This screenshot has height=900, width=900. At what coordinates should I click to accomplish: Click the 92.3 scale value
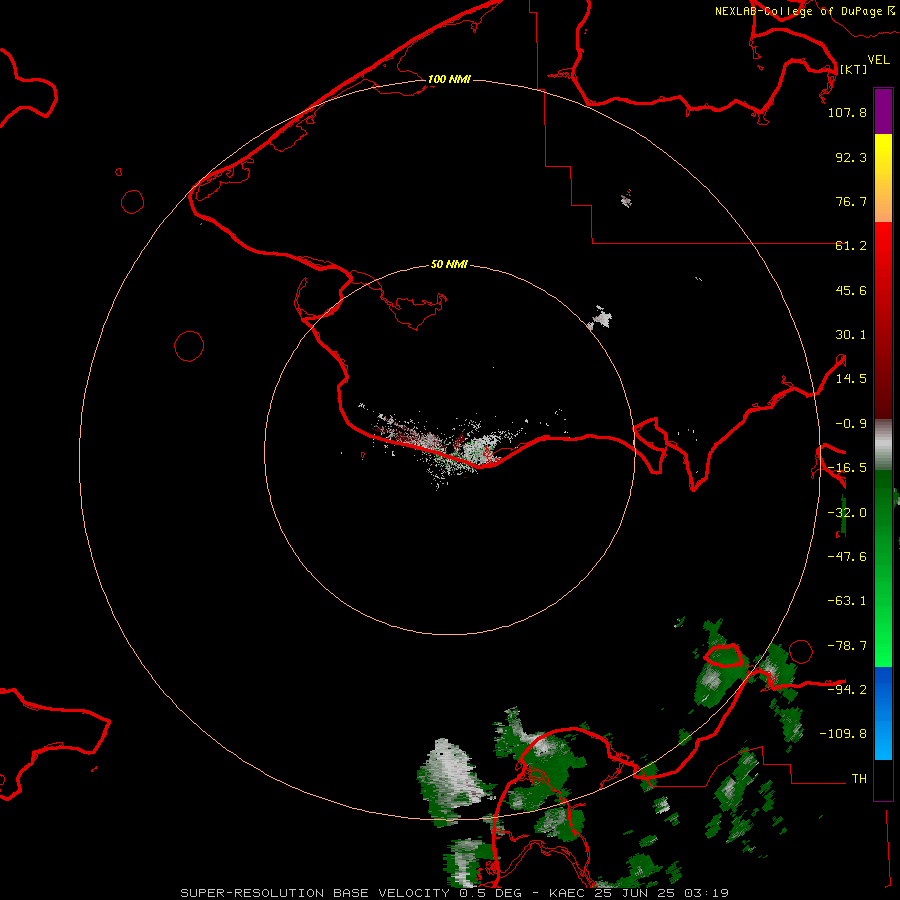pyautogui.click(x=851, y=157)
